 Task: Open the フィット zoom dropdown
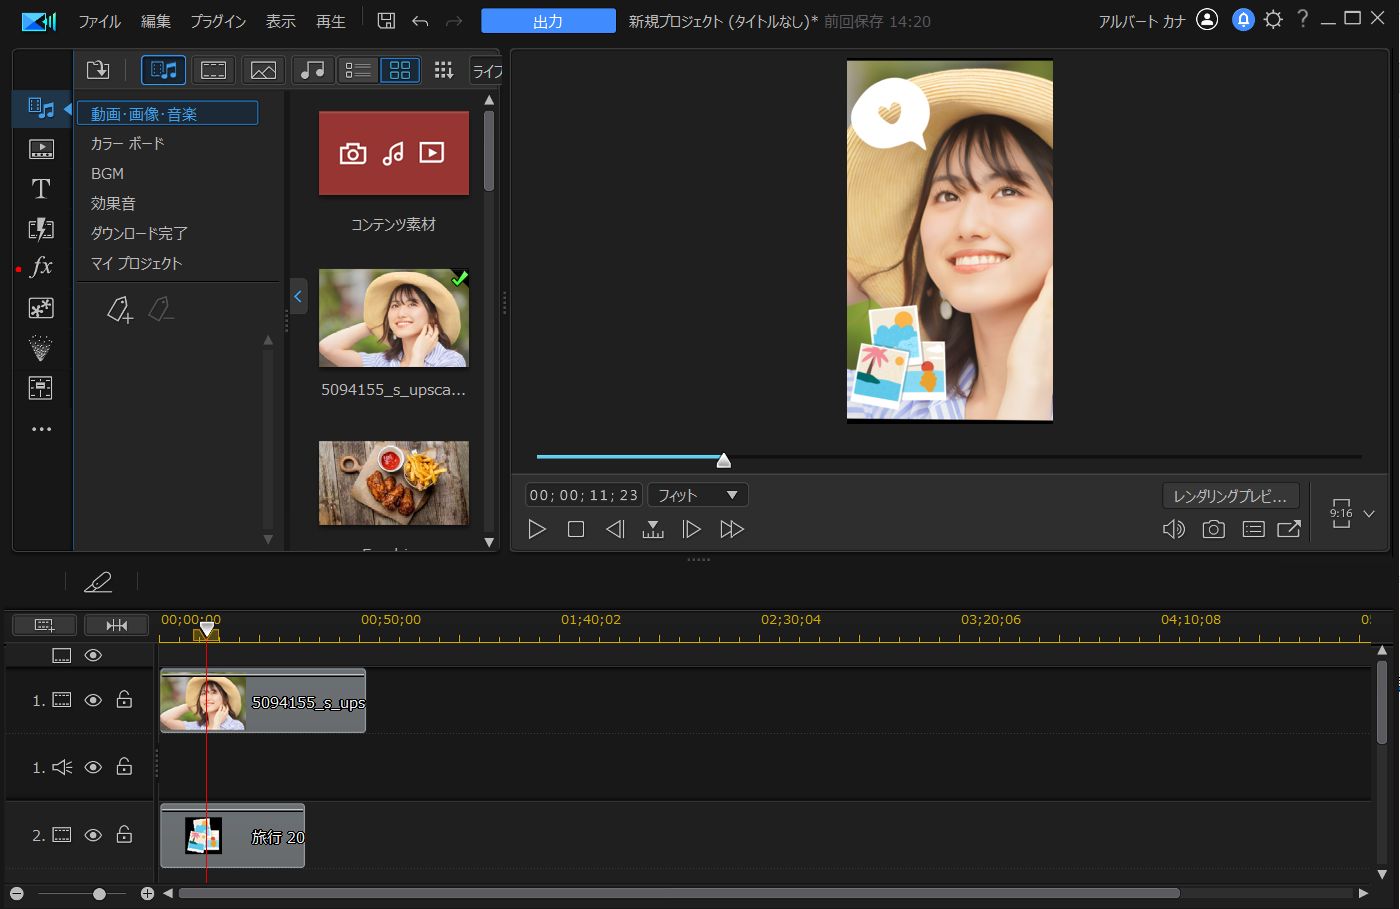[698, 495]
